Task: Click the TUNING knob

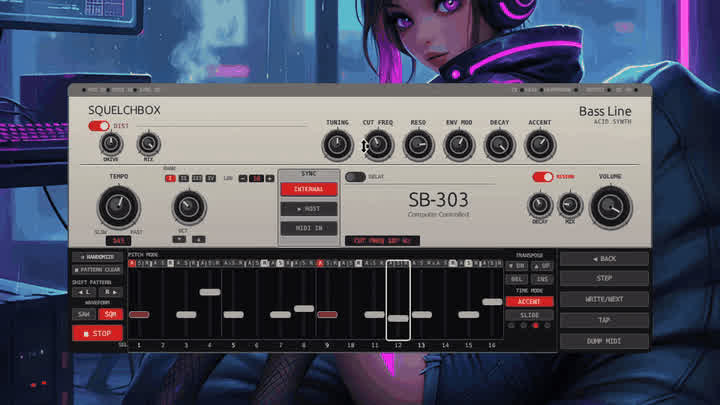Action: 338,145
